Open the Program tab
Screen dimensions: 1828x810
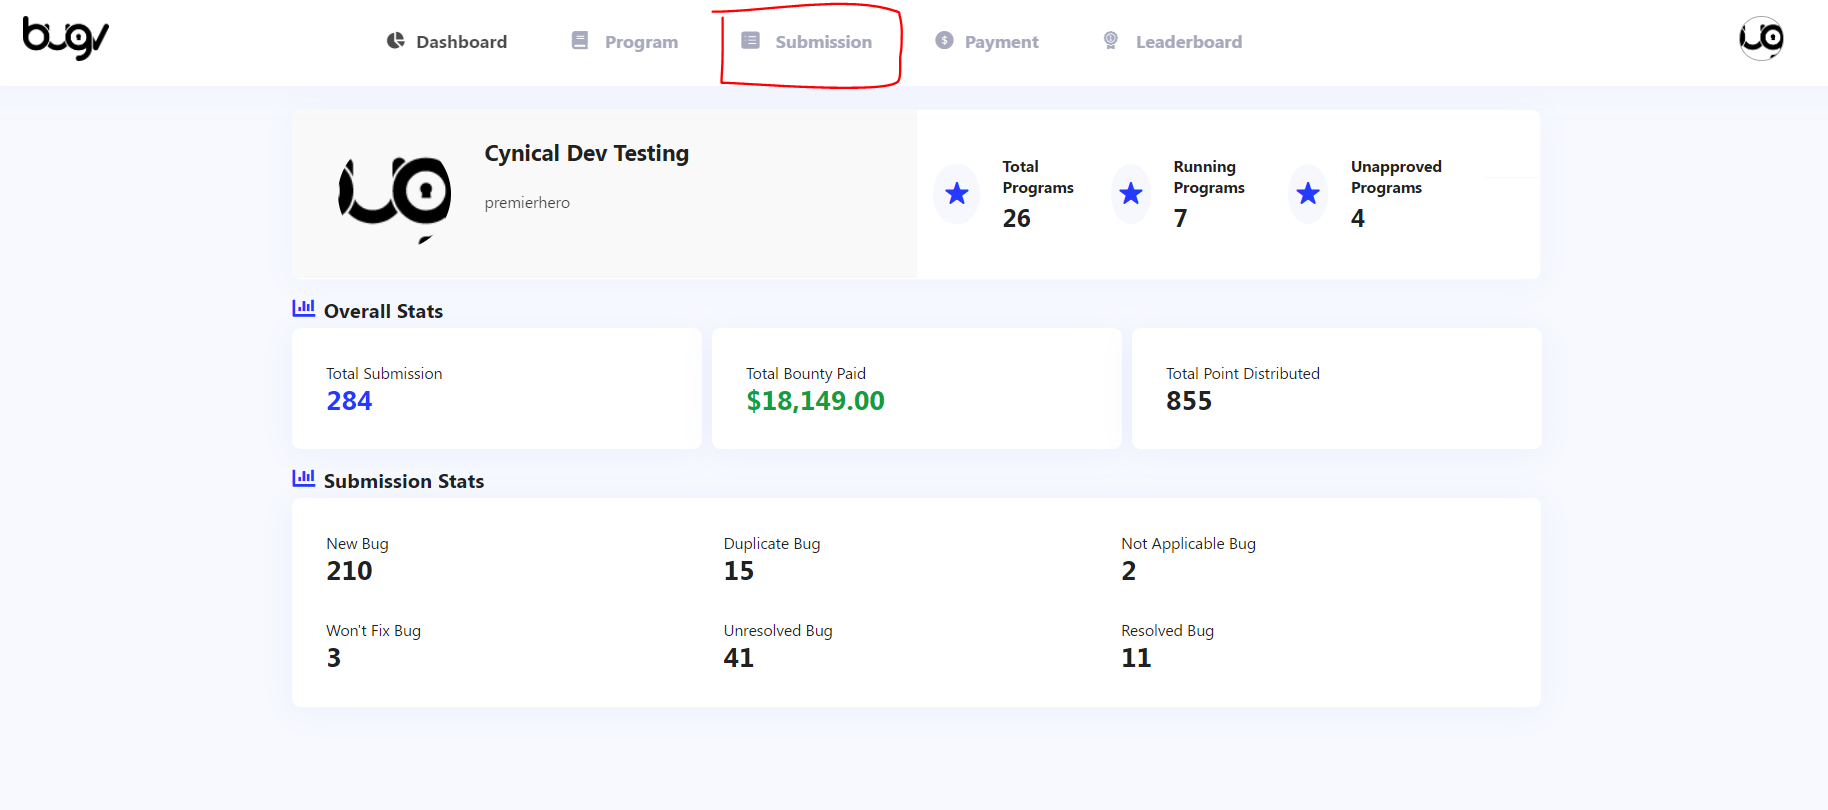point(625,42)
